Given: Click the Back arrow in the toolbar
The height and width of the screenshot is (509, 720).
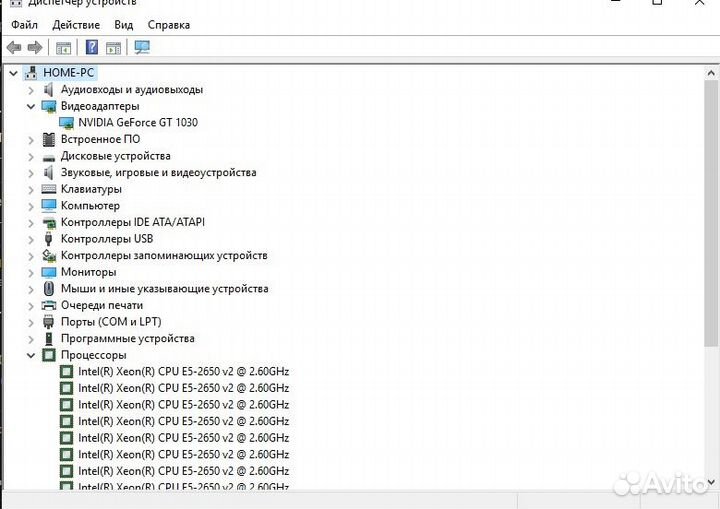Looking at the screenshot, I should pyautogui.click(x=13, y=47).
